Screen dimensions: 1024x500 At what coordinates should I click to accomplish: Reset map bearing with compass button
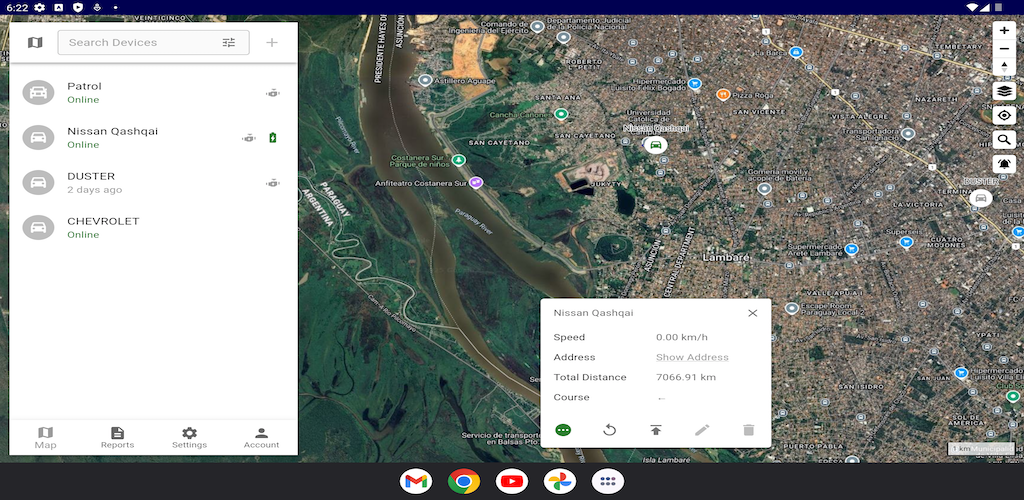point(1004,67)
